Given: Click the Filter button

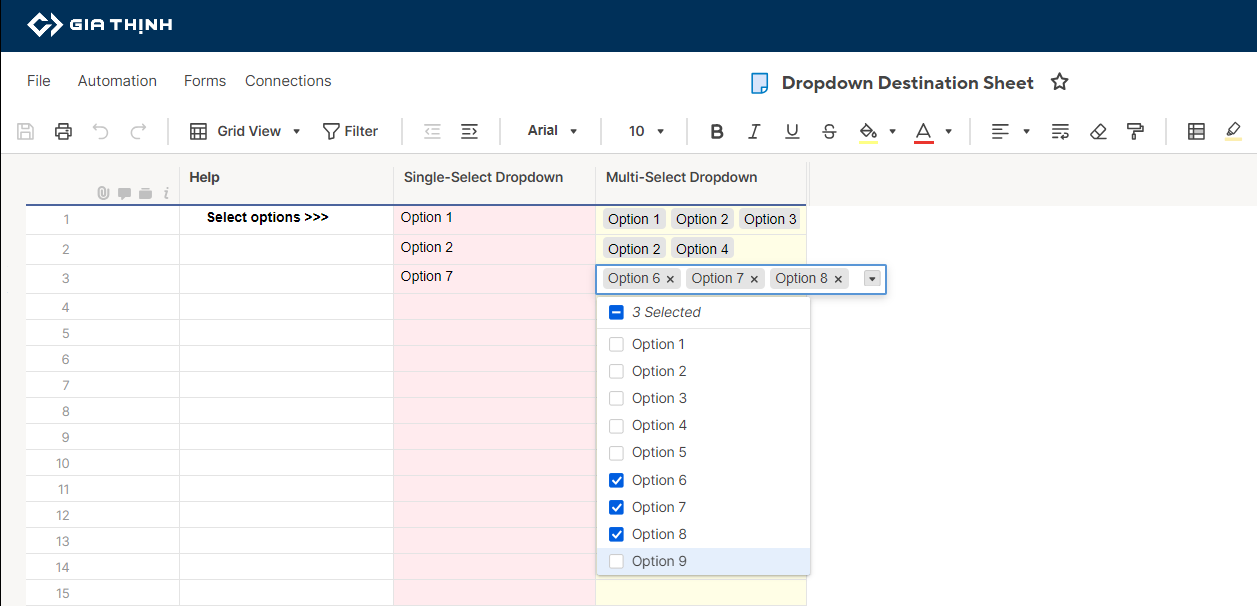Looking at the screenshot, I should click(x=350, y=131).
